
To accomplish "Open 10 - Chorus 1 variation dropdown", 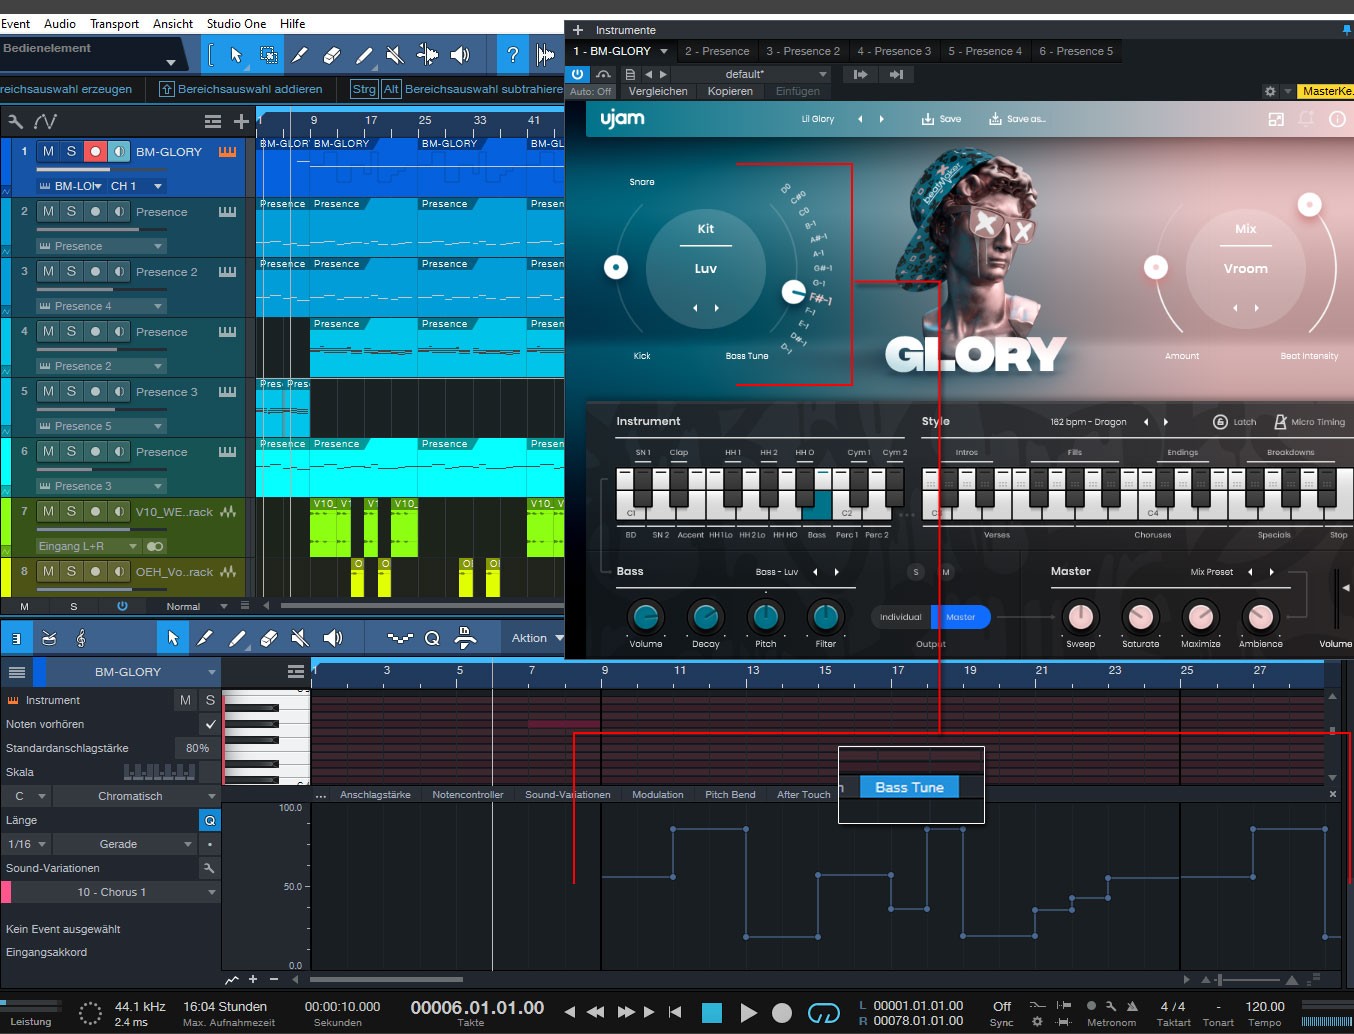I will (116, 892).
